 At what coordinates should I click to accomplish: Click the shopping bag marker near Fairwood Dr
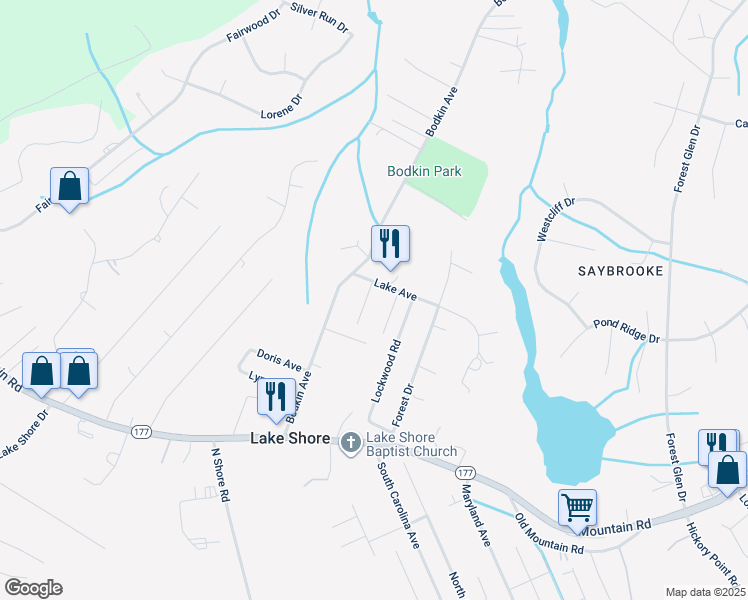click(69, 188)
